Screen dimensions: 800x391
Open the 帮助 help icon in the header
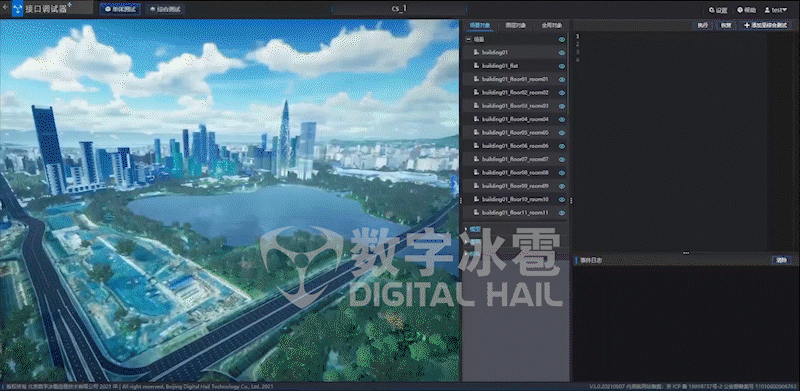tap(740, 10)
